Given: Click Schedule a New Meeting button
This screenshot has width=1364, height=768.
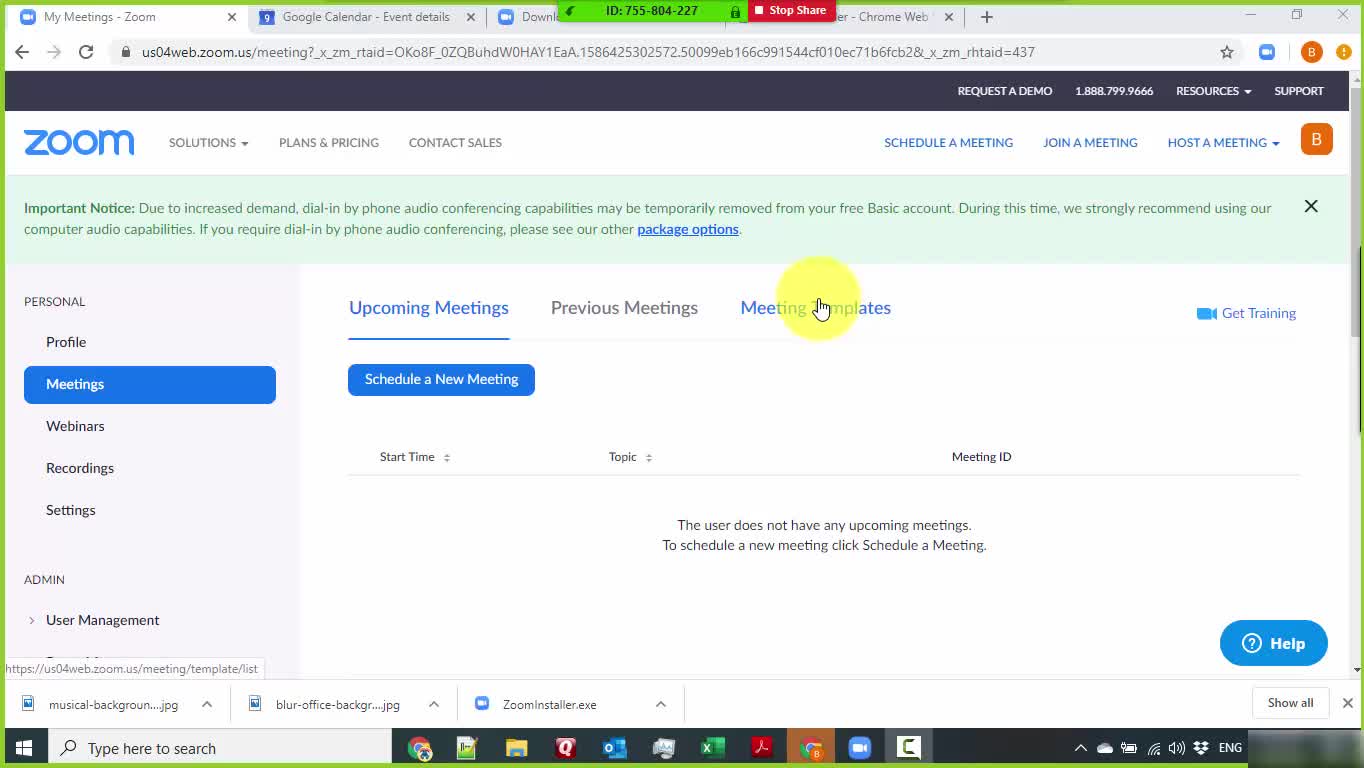Looking at the screenshot, I should coord(441,380).
